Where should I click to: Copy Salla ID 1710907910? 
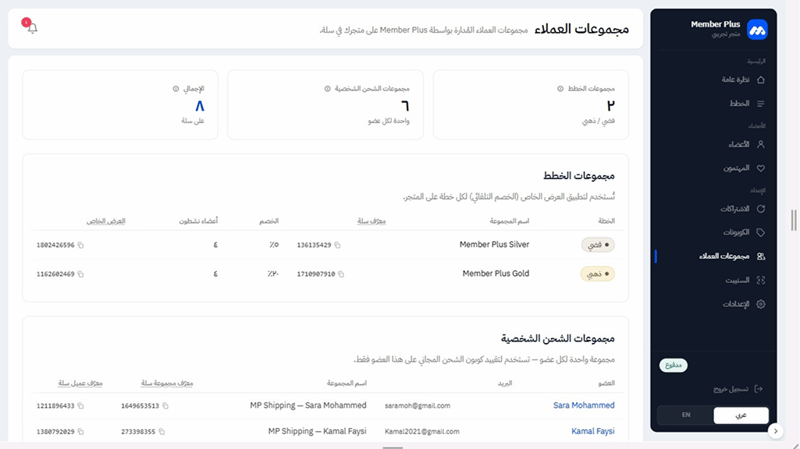click(341, 275)
